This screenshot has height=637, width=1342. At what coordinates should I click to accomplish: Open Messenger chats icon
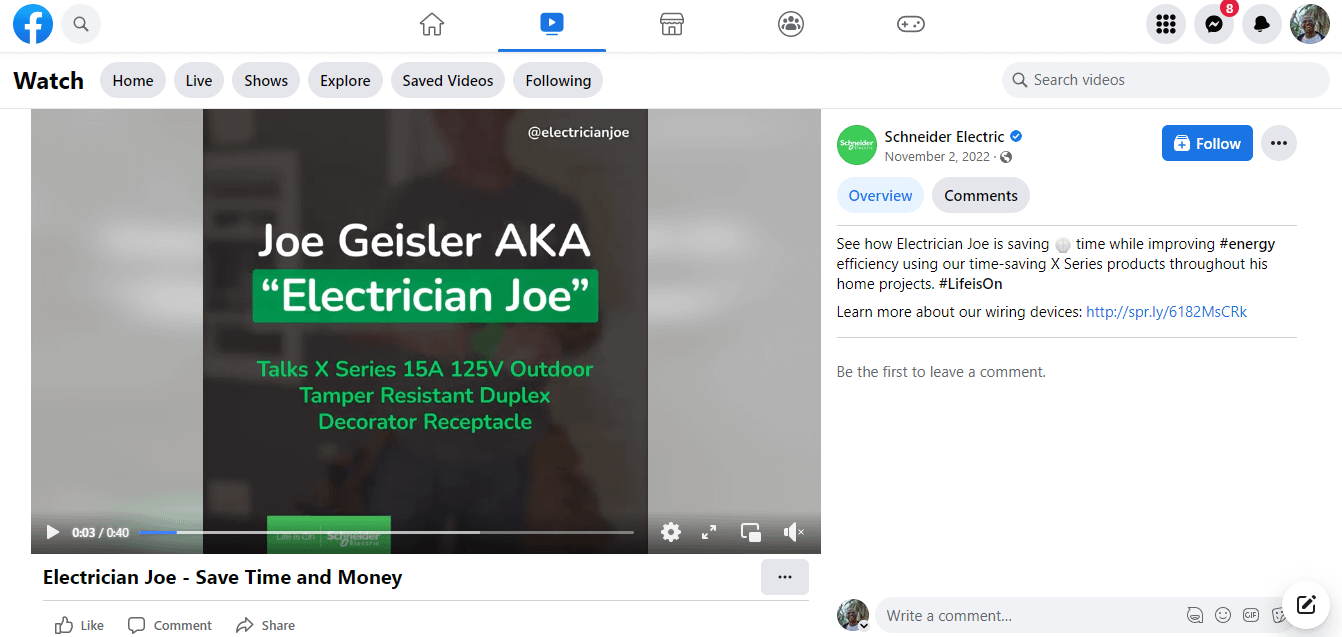click(1213, 25)
